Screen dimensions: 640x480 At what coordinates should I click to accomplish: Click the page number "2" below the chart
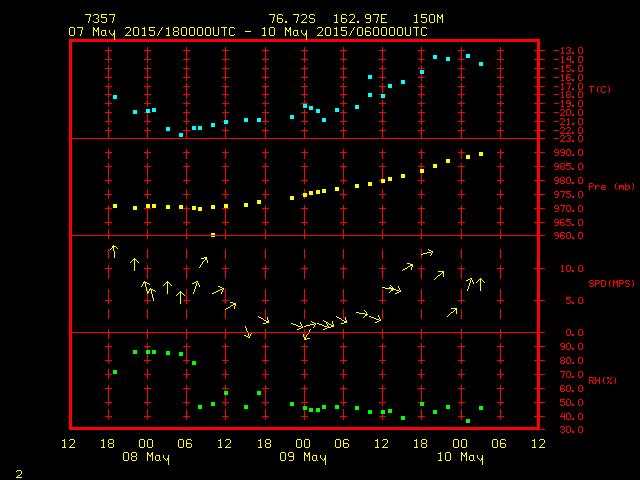(19, 474)
